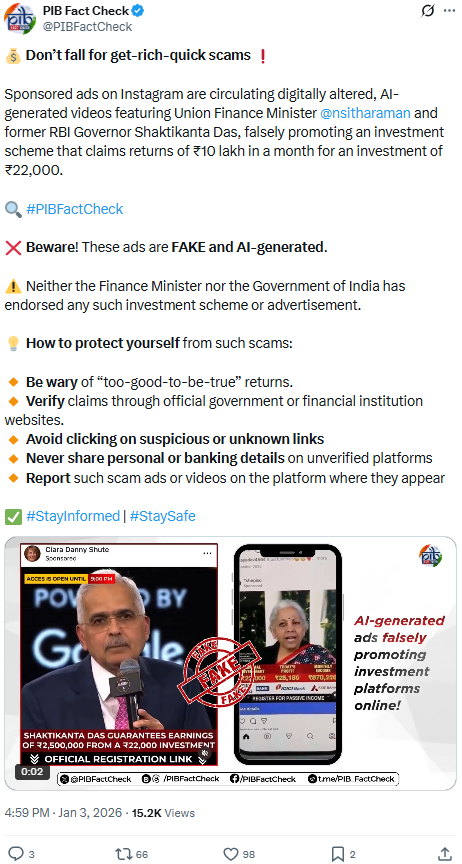Image resolution: width=462 pixels, height=864 pixels.
Task: Open the post timestamp Jan 3, 2026
Action: point(89,813)
